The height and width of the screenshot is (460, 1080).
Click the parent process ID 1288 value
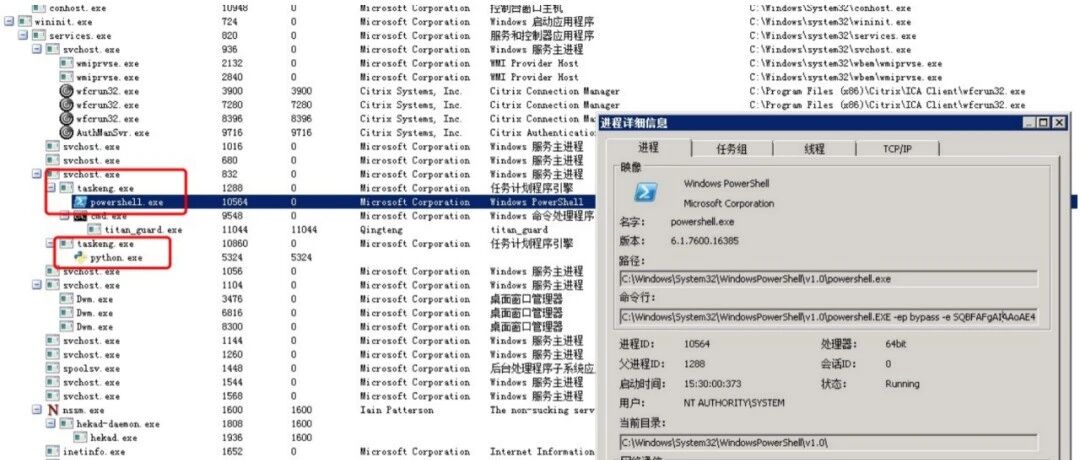694,364
